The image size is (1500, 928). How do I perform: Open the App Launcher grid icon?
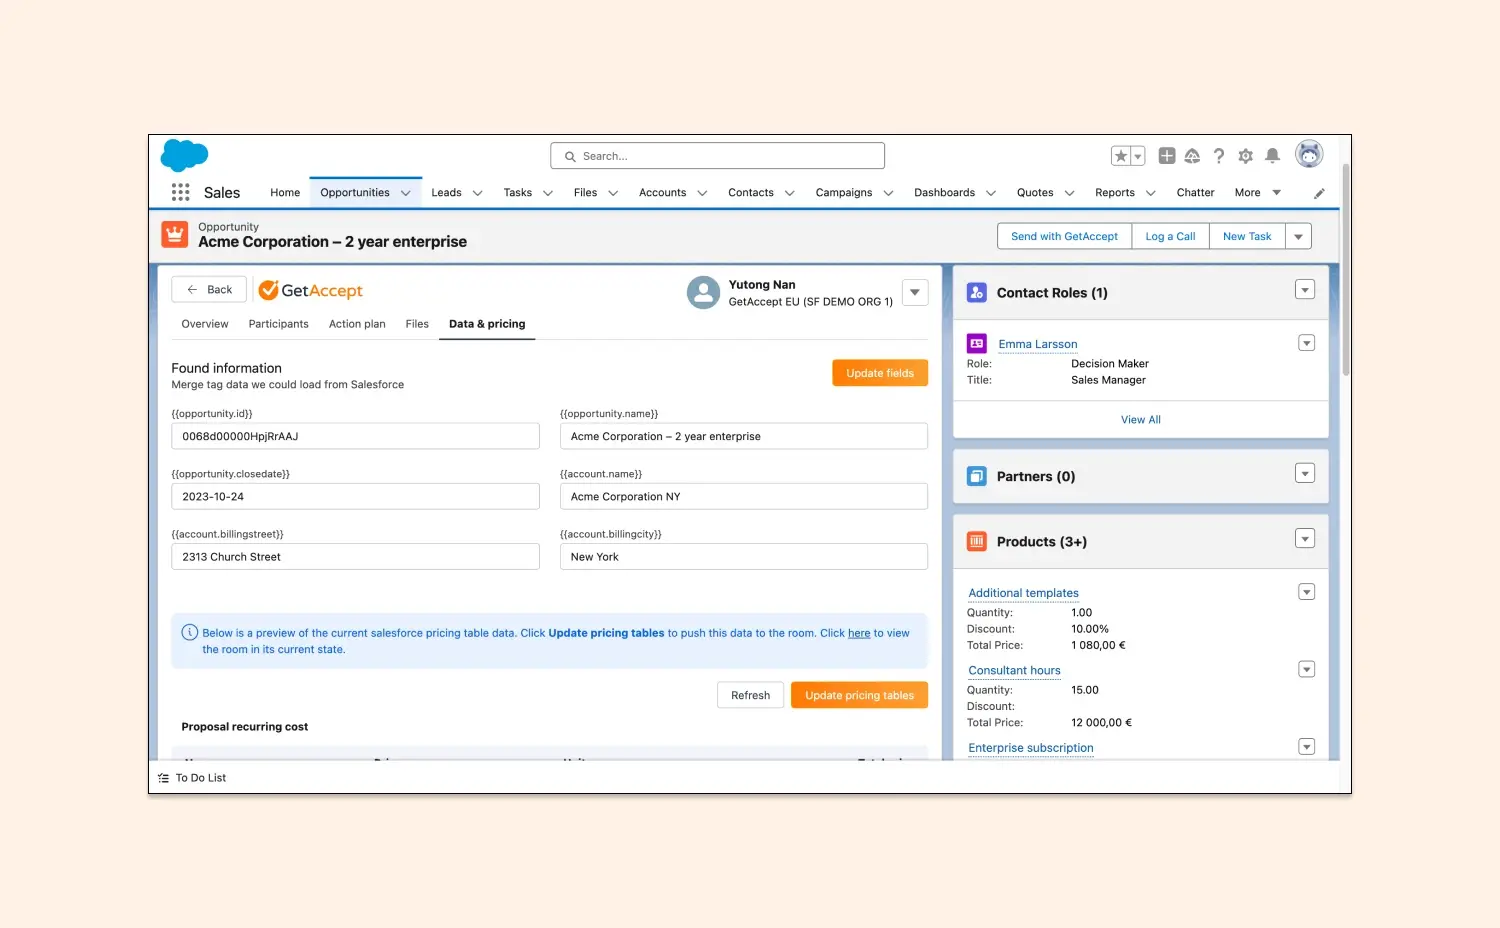click(181, 192)
